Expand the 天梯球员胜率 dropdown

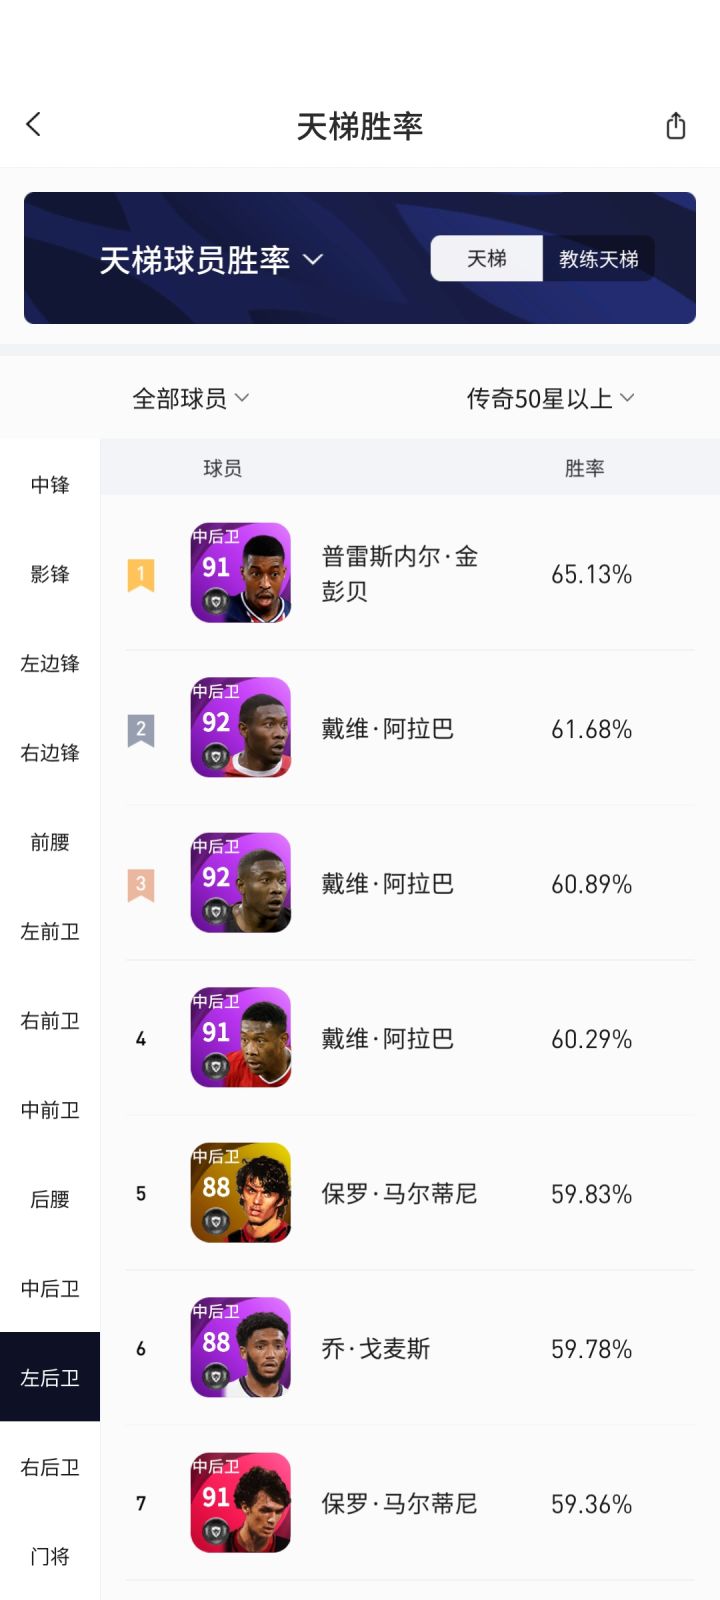(x=211, y=260)
